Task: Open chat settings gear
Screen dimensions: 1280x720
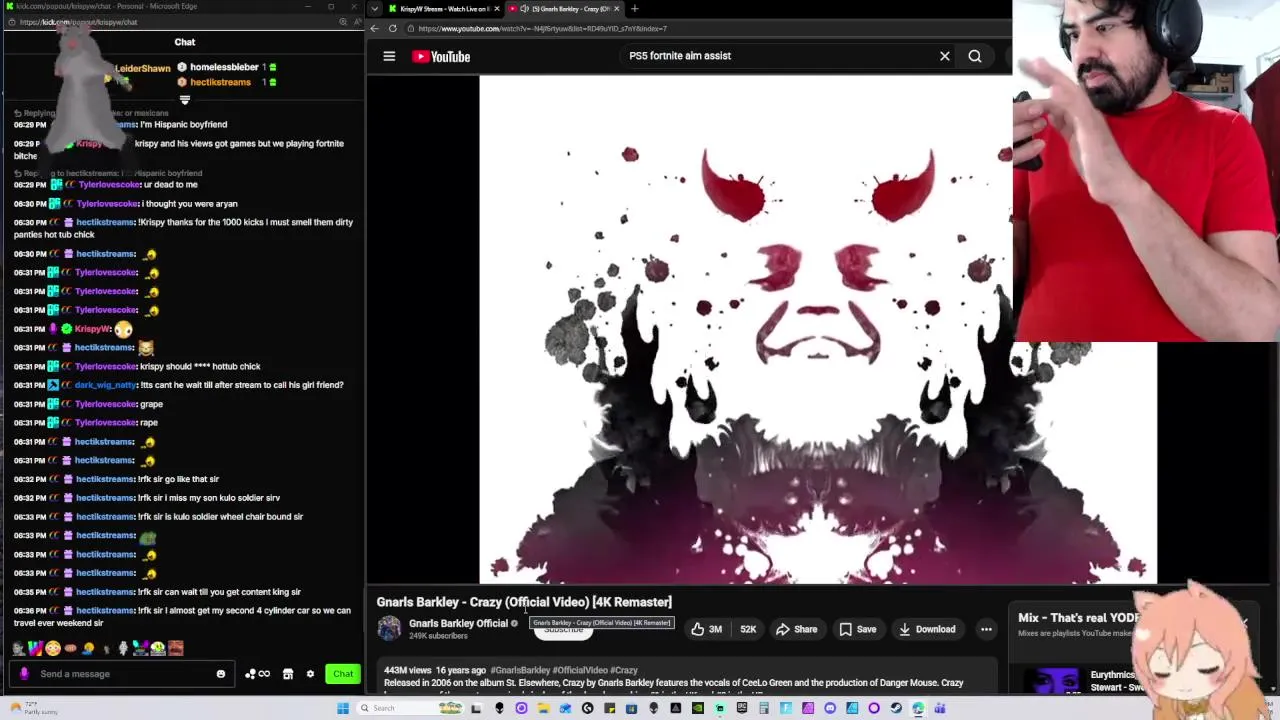Action: (310, 674)
